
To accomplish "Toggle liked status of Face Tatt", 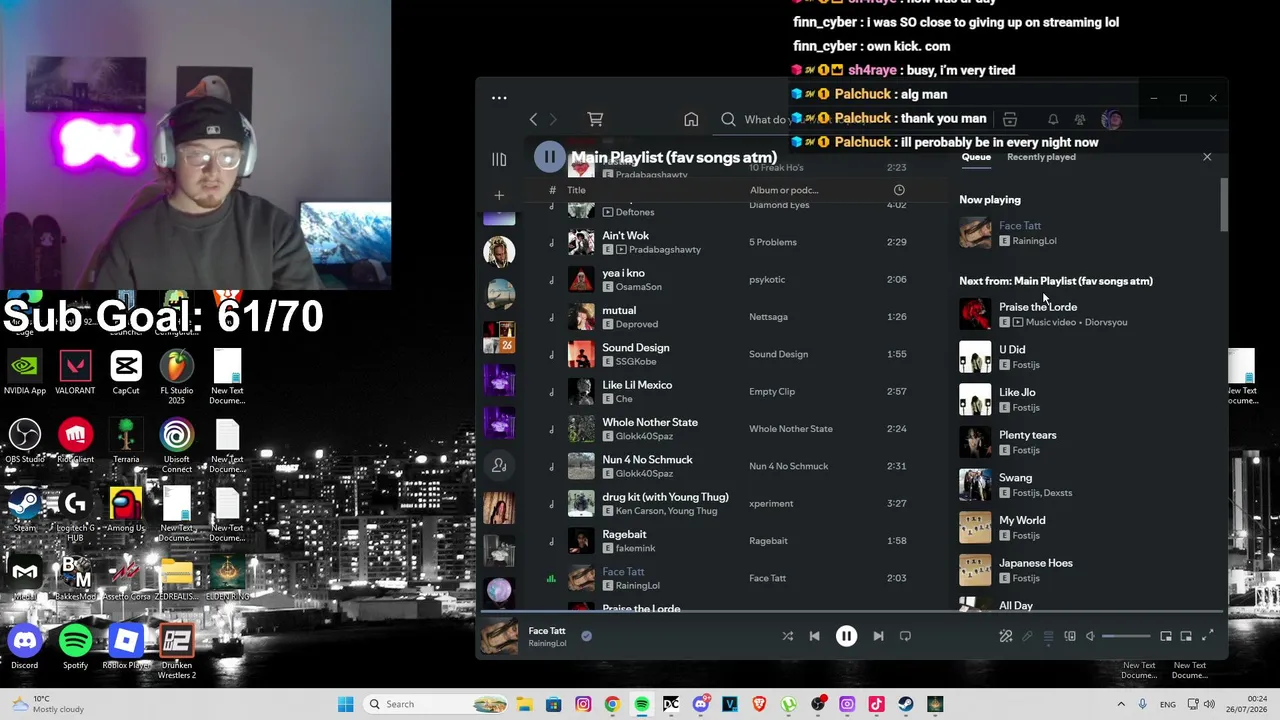I will pyautogui.click(x=586, y=636).
